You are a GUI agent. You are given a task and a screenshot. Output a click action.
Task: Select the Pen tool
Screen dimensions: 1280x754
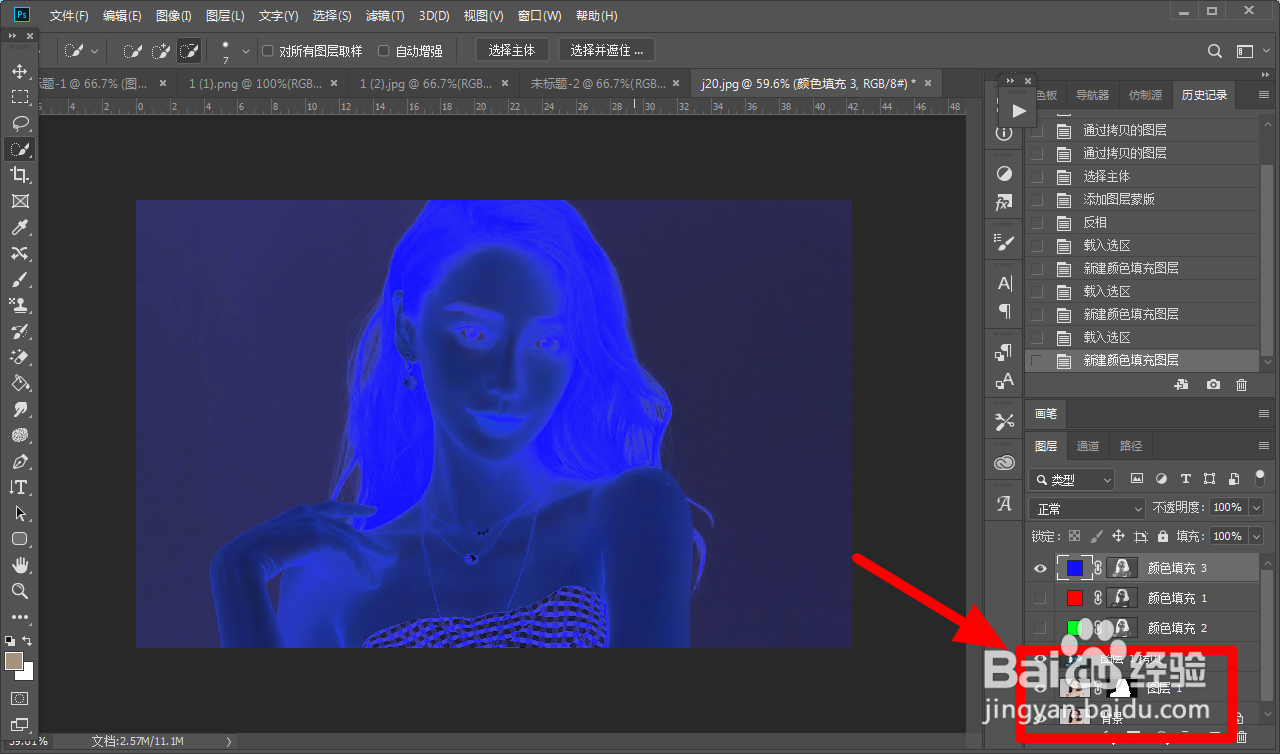pyautogui.click(x=19, y=461)
